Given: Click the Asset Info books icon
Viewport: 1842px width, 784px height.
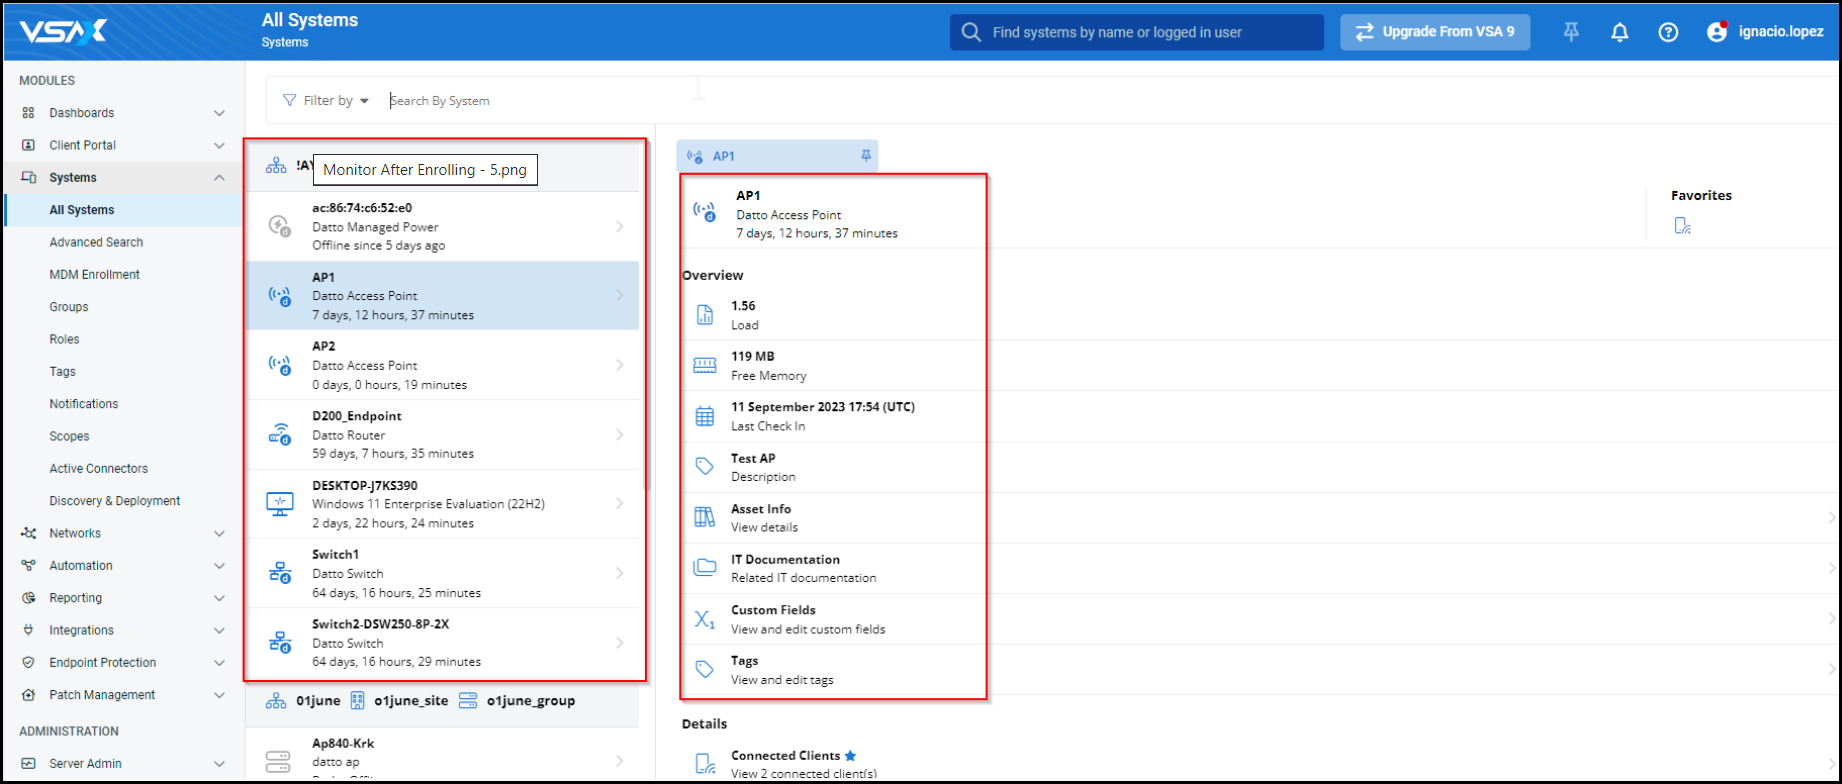Looking at the screenshot, I should [705, 517].
